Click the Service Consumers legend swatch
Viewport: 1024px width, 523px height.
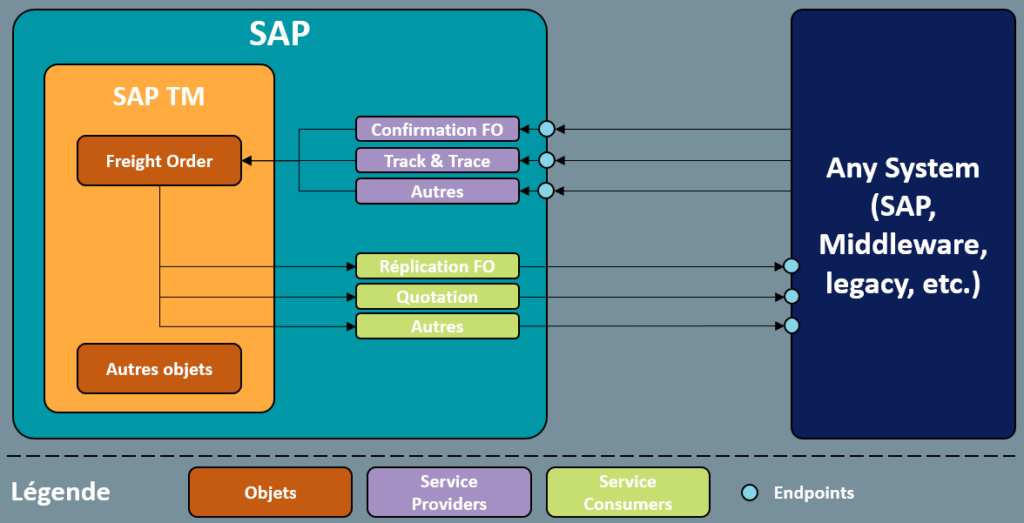point(628,492)
